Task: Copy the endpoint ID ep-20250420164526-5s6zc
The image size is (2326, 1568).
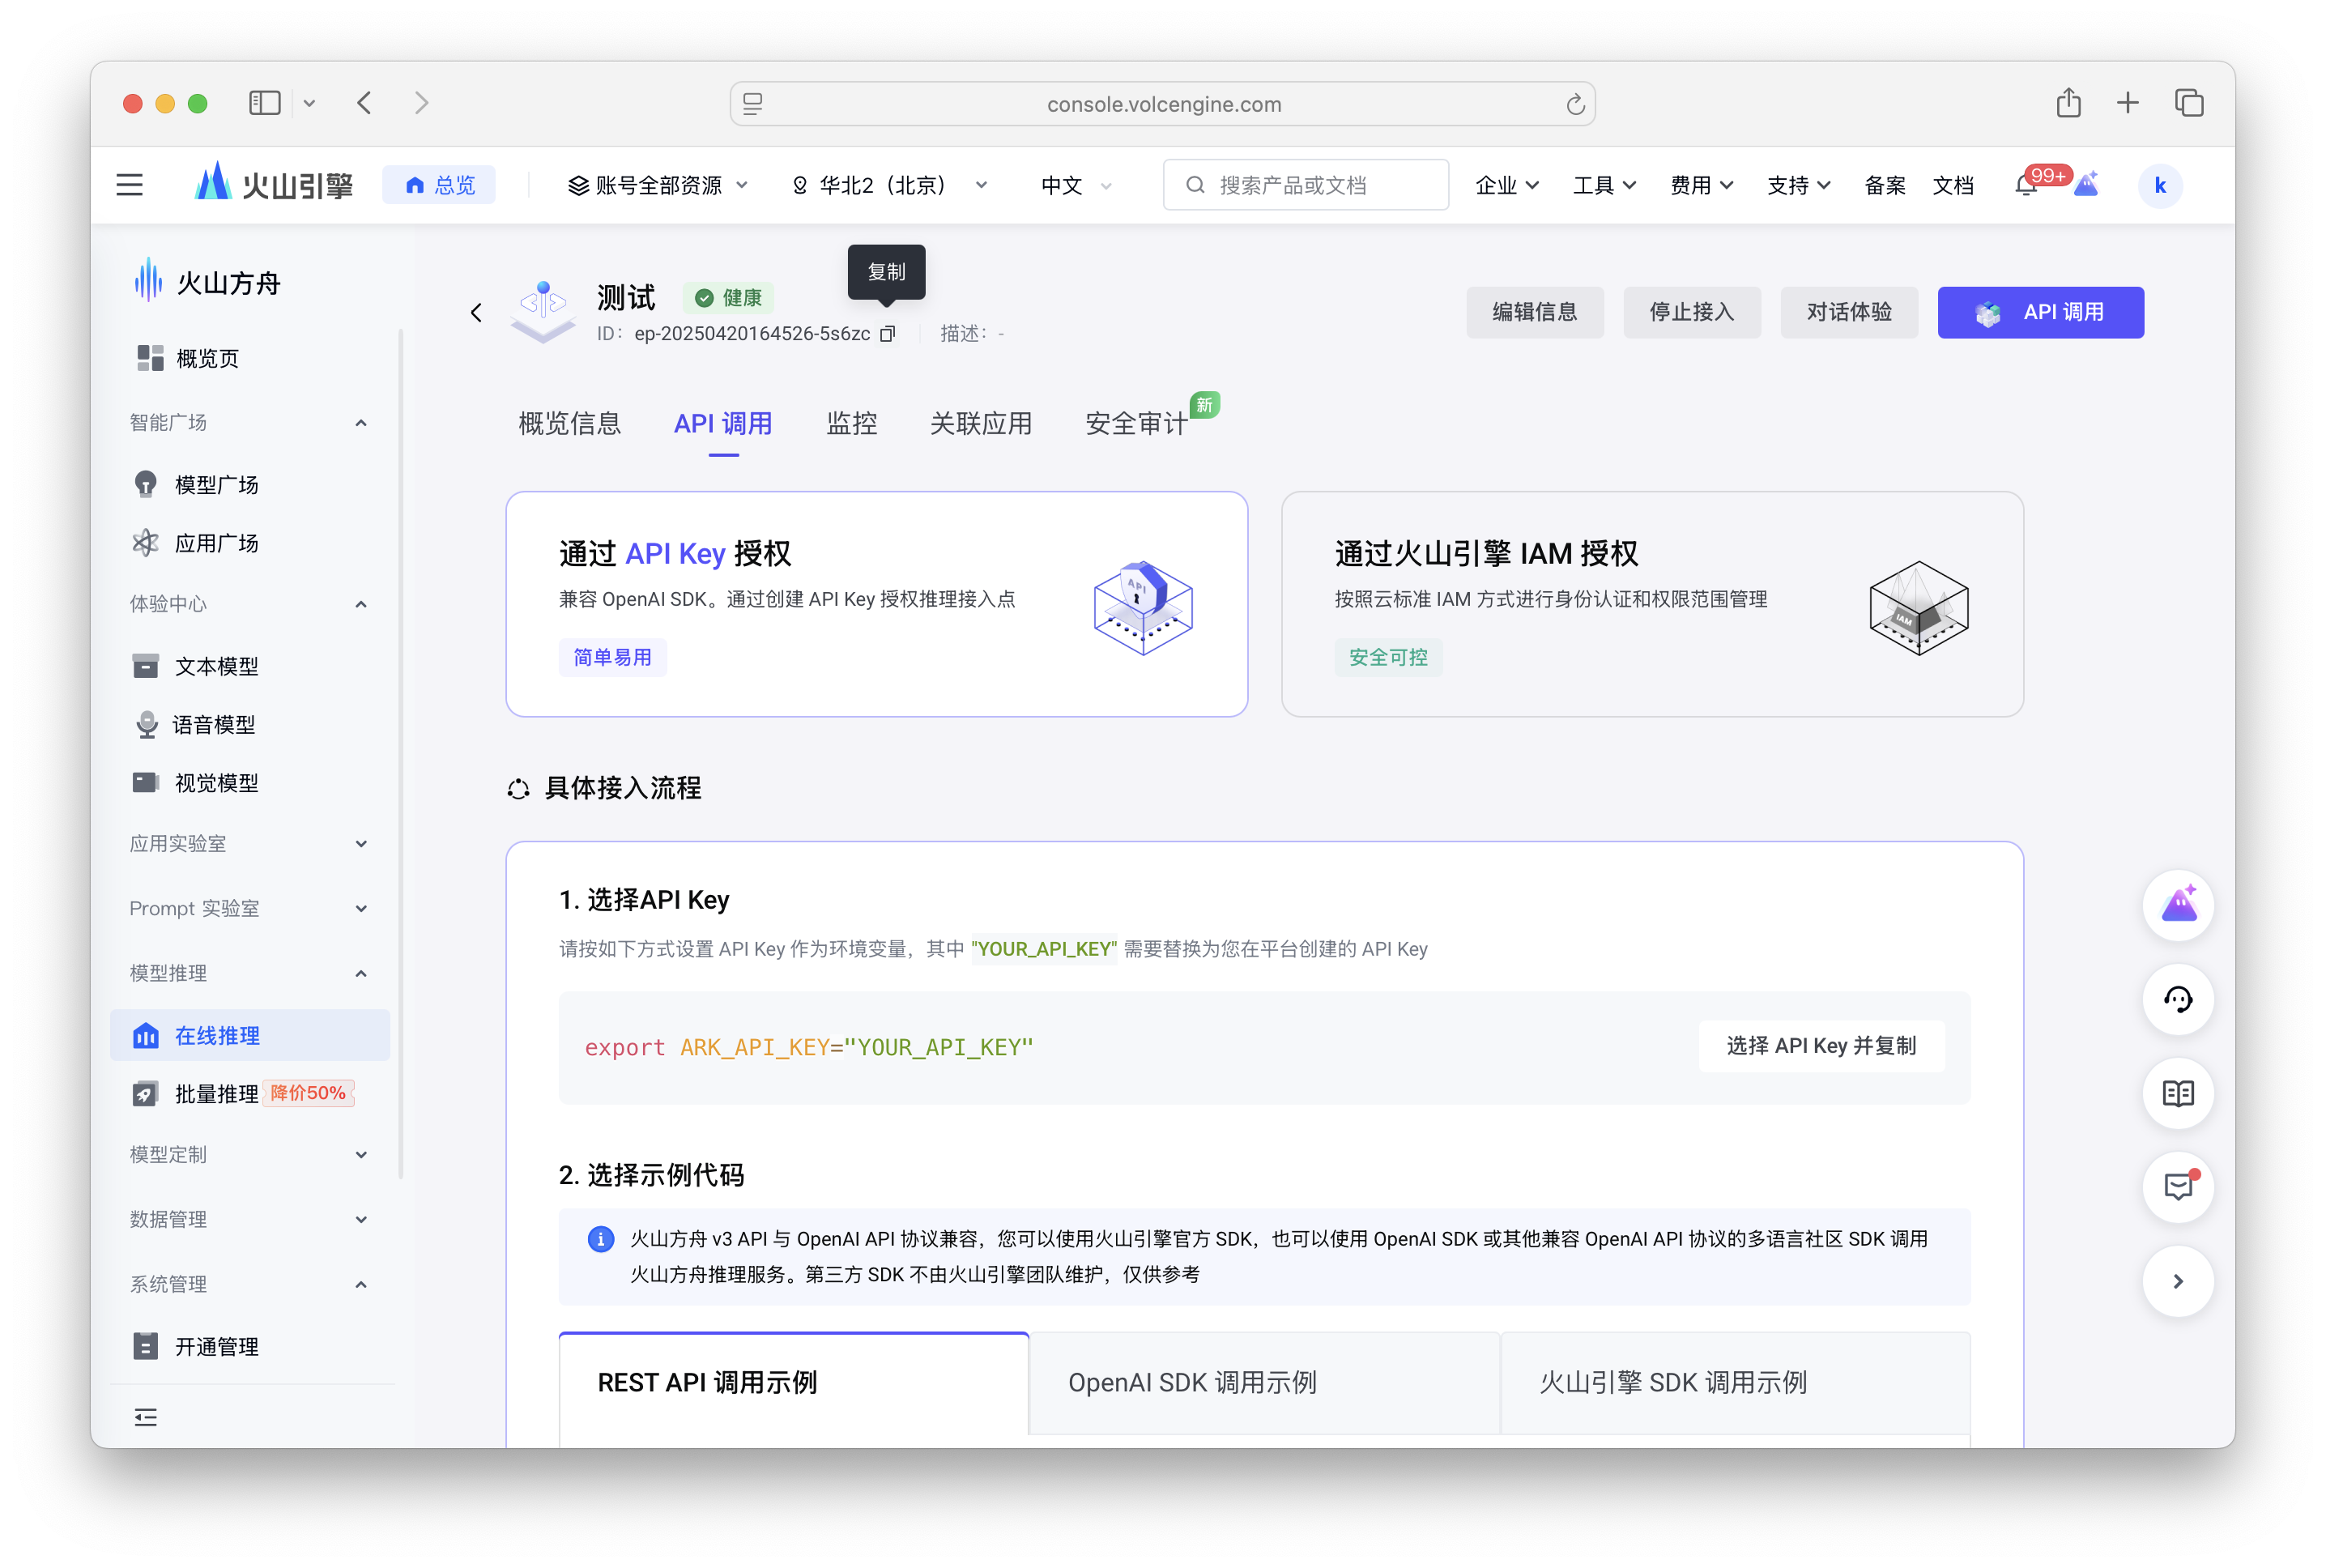Action: (888, 334)
